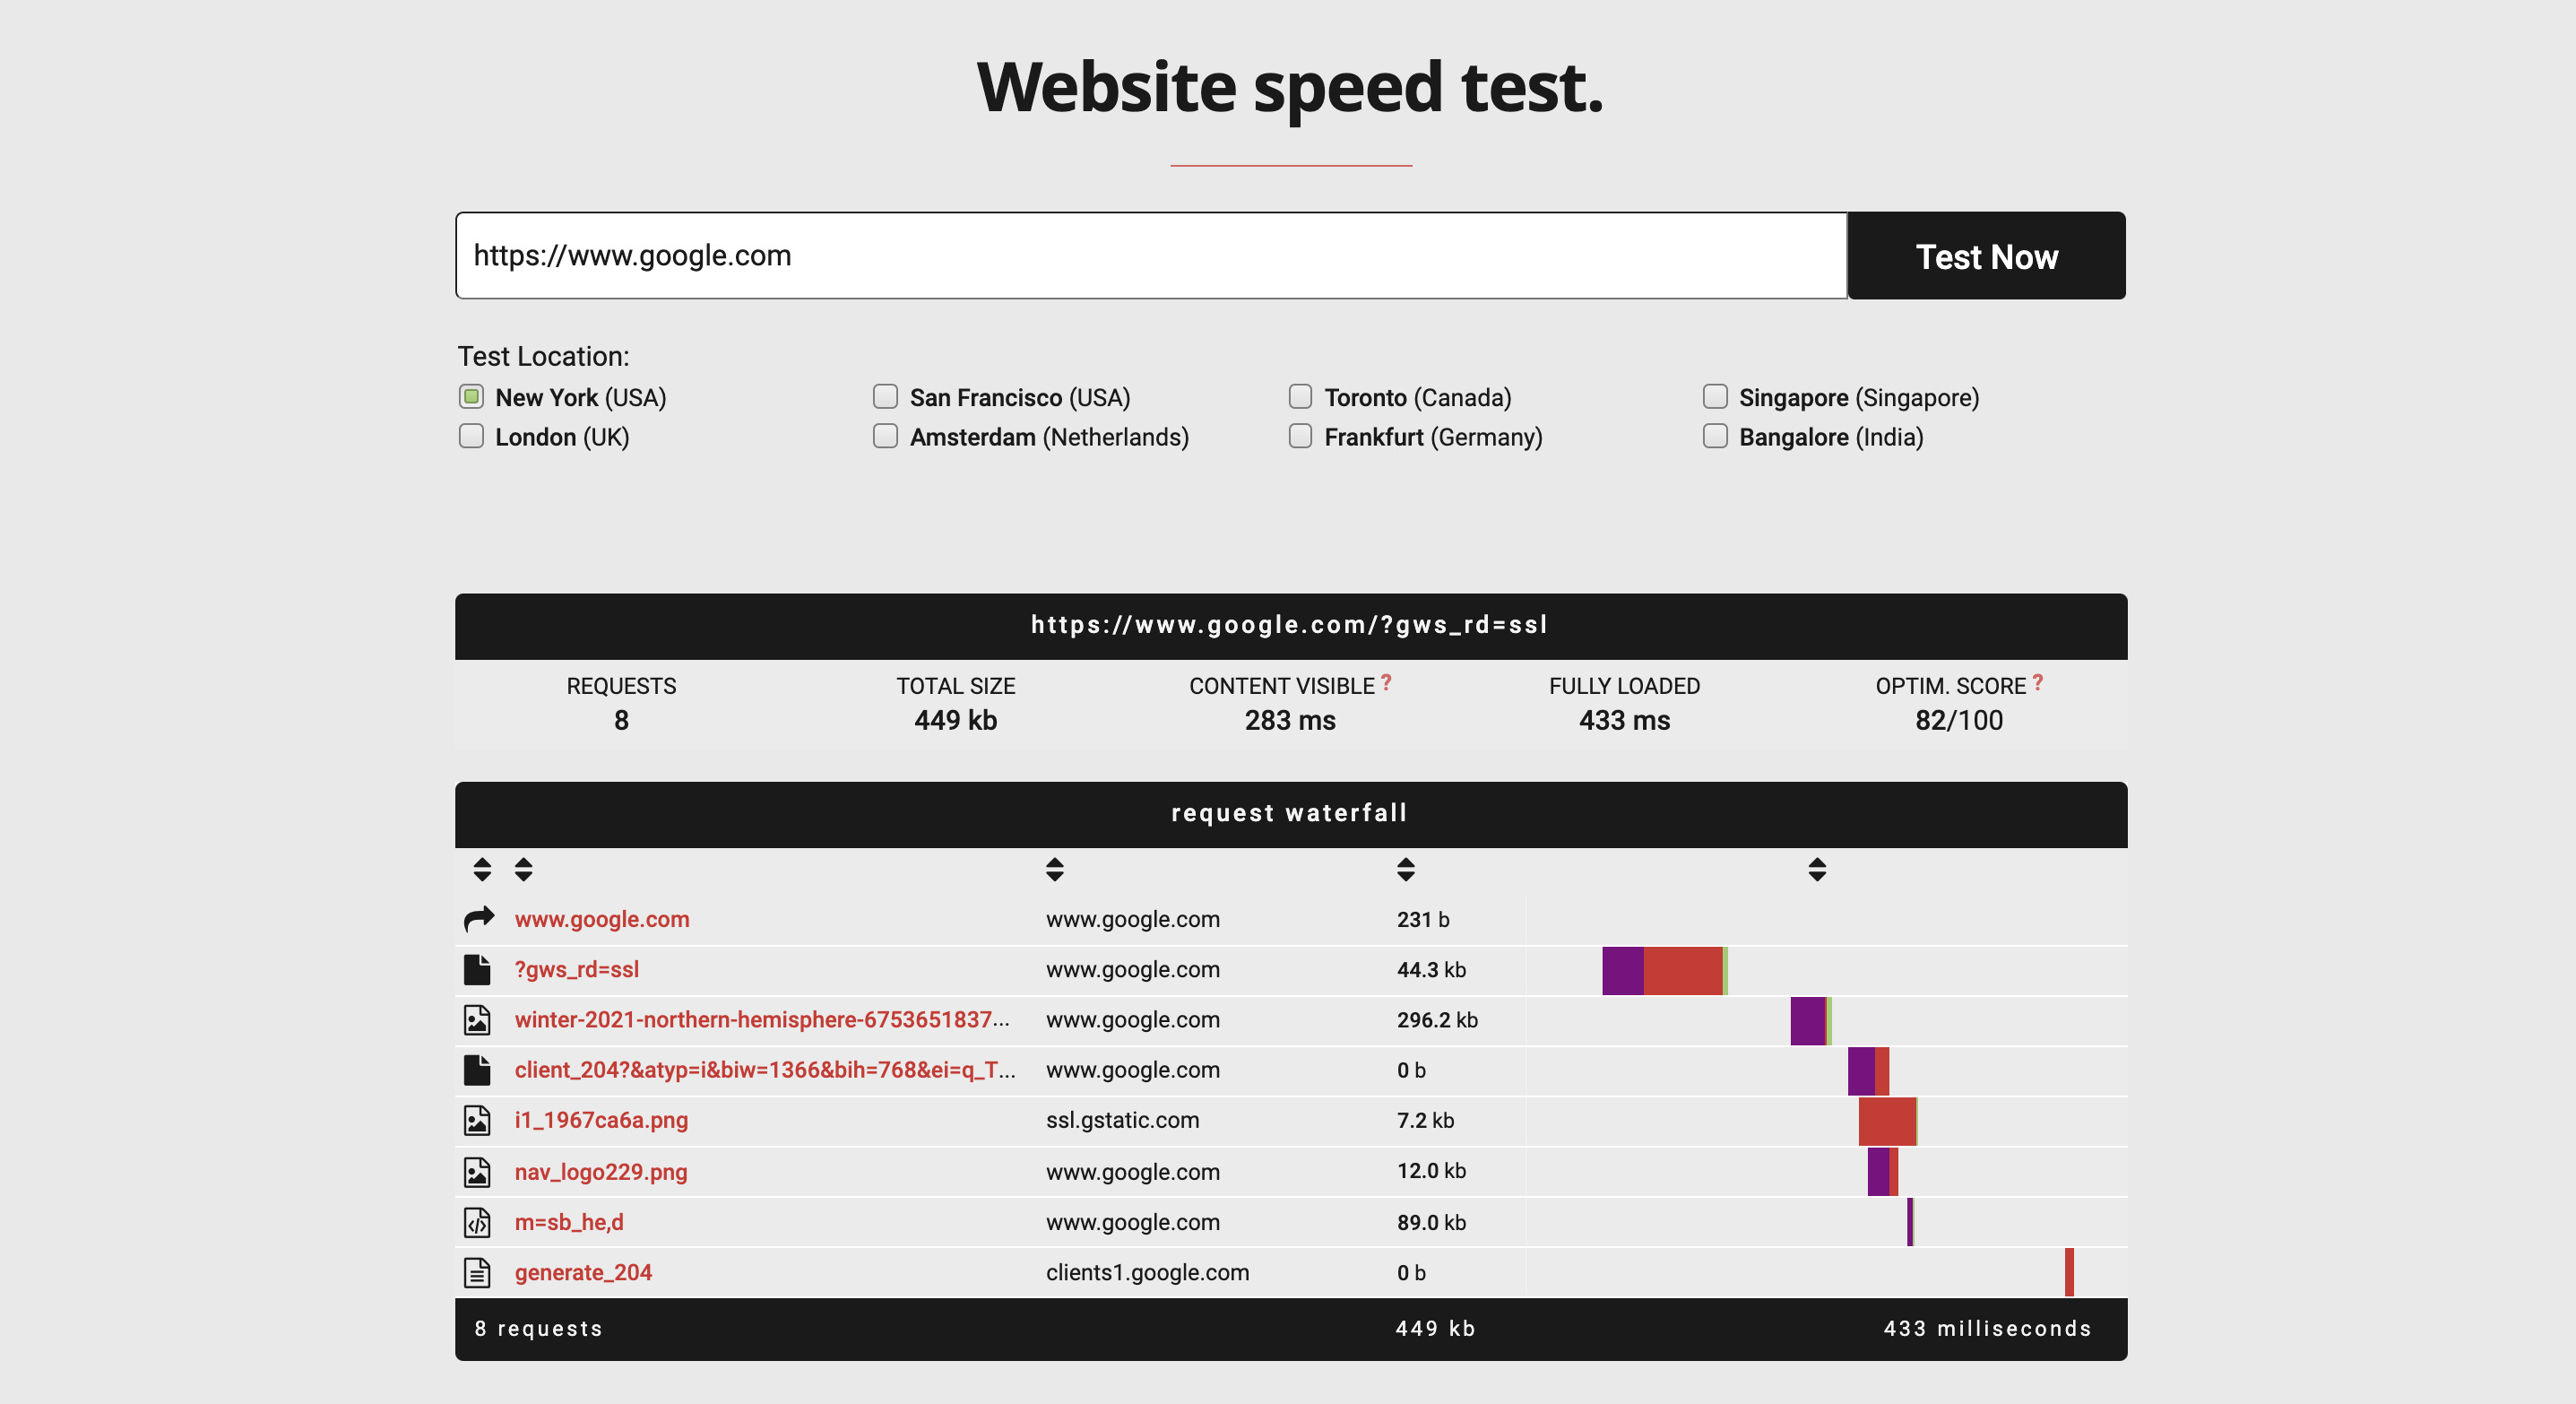Uncheck the New York (USA) location
Viewport: 2576px width, 1404px height.
[x=471, y=397]
